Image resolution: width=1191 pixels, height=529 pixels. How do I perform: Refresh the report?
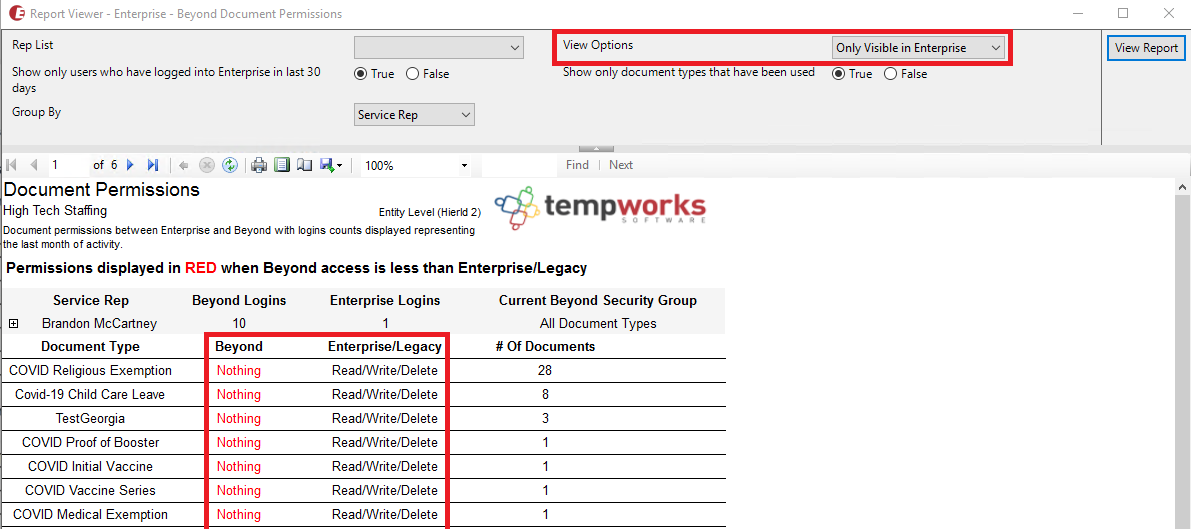[x=230, y=165]
